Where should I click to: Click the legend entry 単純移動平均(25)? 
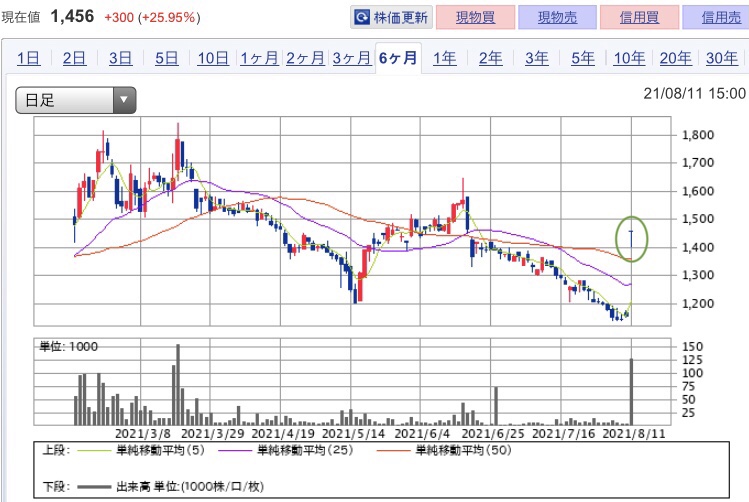click(x=305, y=450)
